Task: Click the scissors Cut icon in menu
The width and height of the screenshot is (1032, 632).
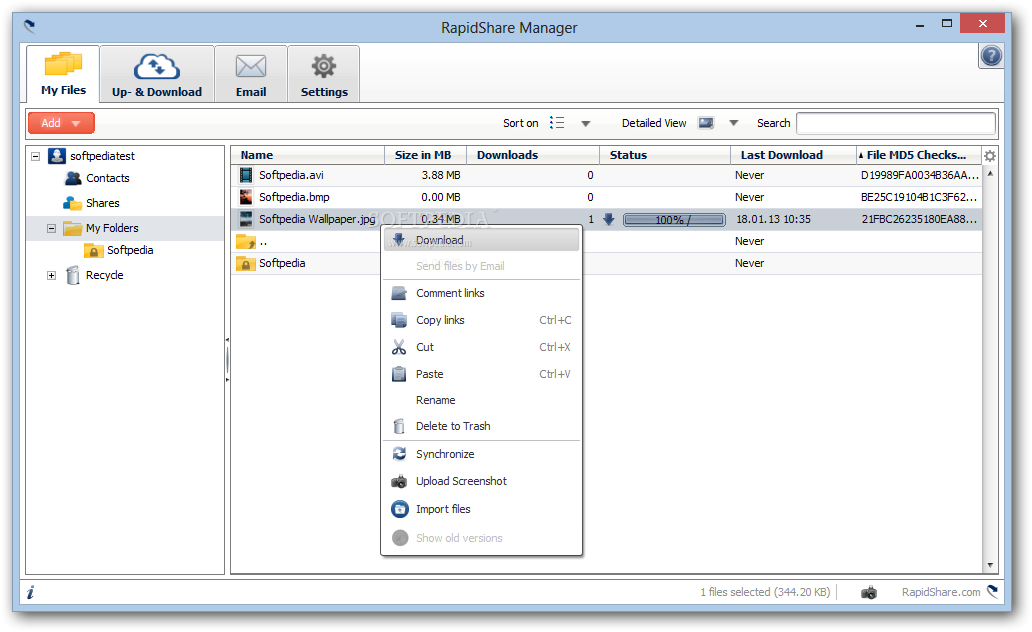Action: [399, 347]
